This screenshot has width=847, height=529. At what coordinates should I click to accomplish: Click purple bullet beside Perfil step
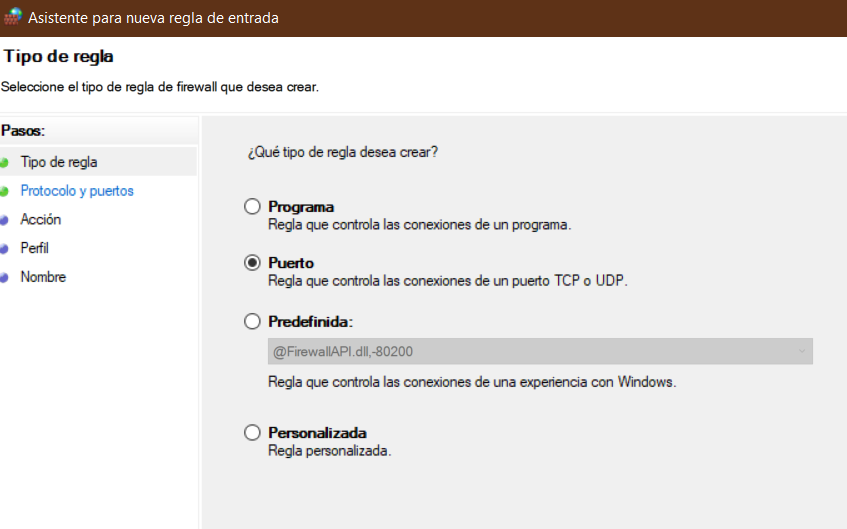[x=4, y=249]
